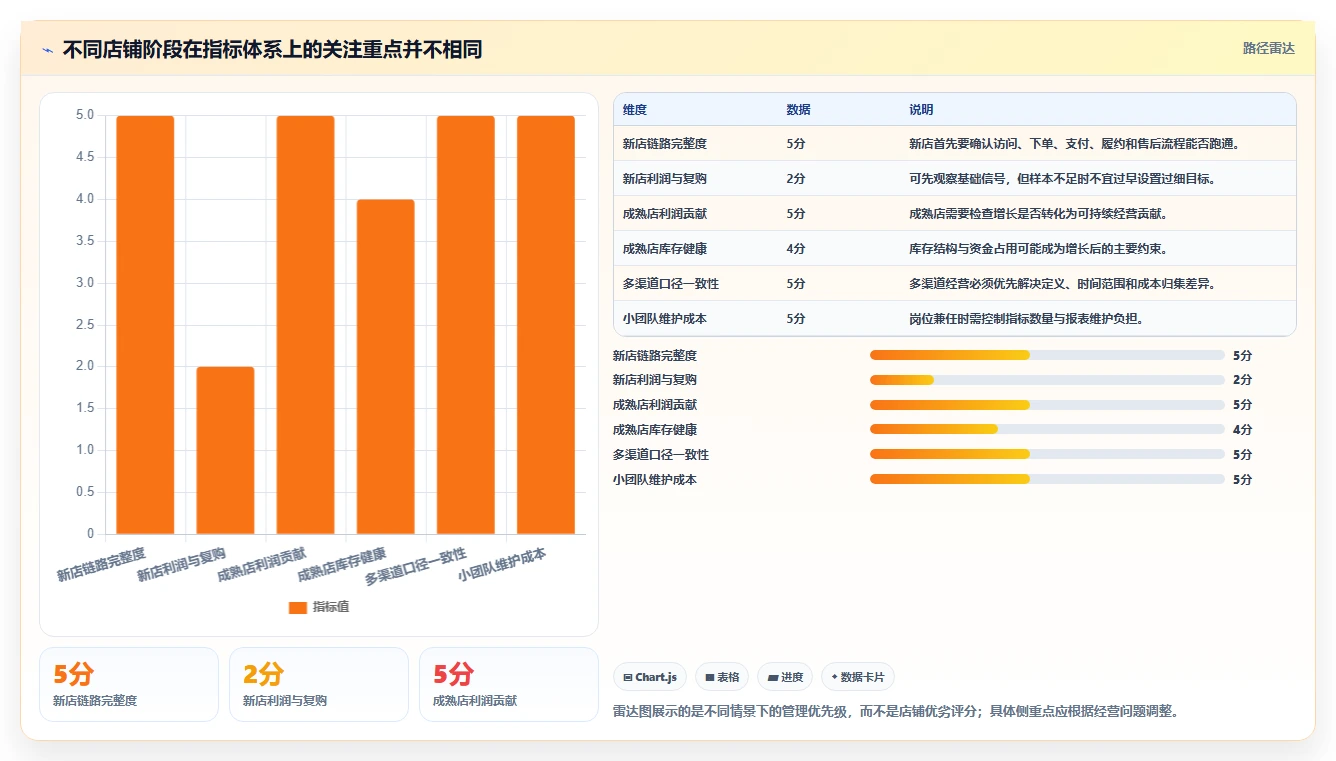Screen dimensions: 1336x761
Task: Click the page title 不同店铺阶段在指标体系
Action: click(x=272, y=50)
